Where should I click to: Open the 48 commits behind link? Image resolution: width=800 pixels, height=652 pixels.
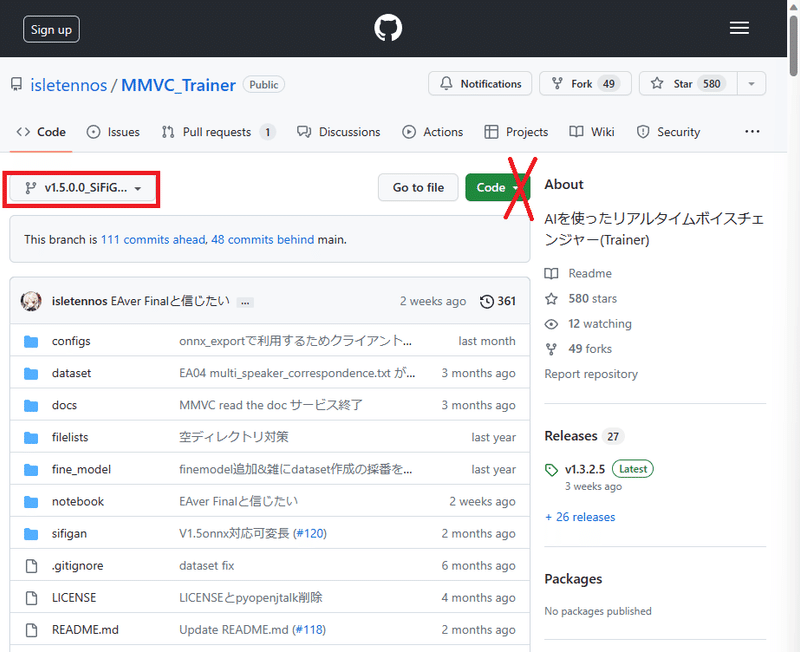tap(263, 240)
